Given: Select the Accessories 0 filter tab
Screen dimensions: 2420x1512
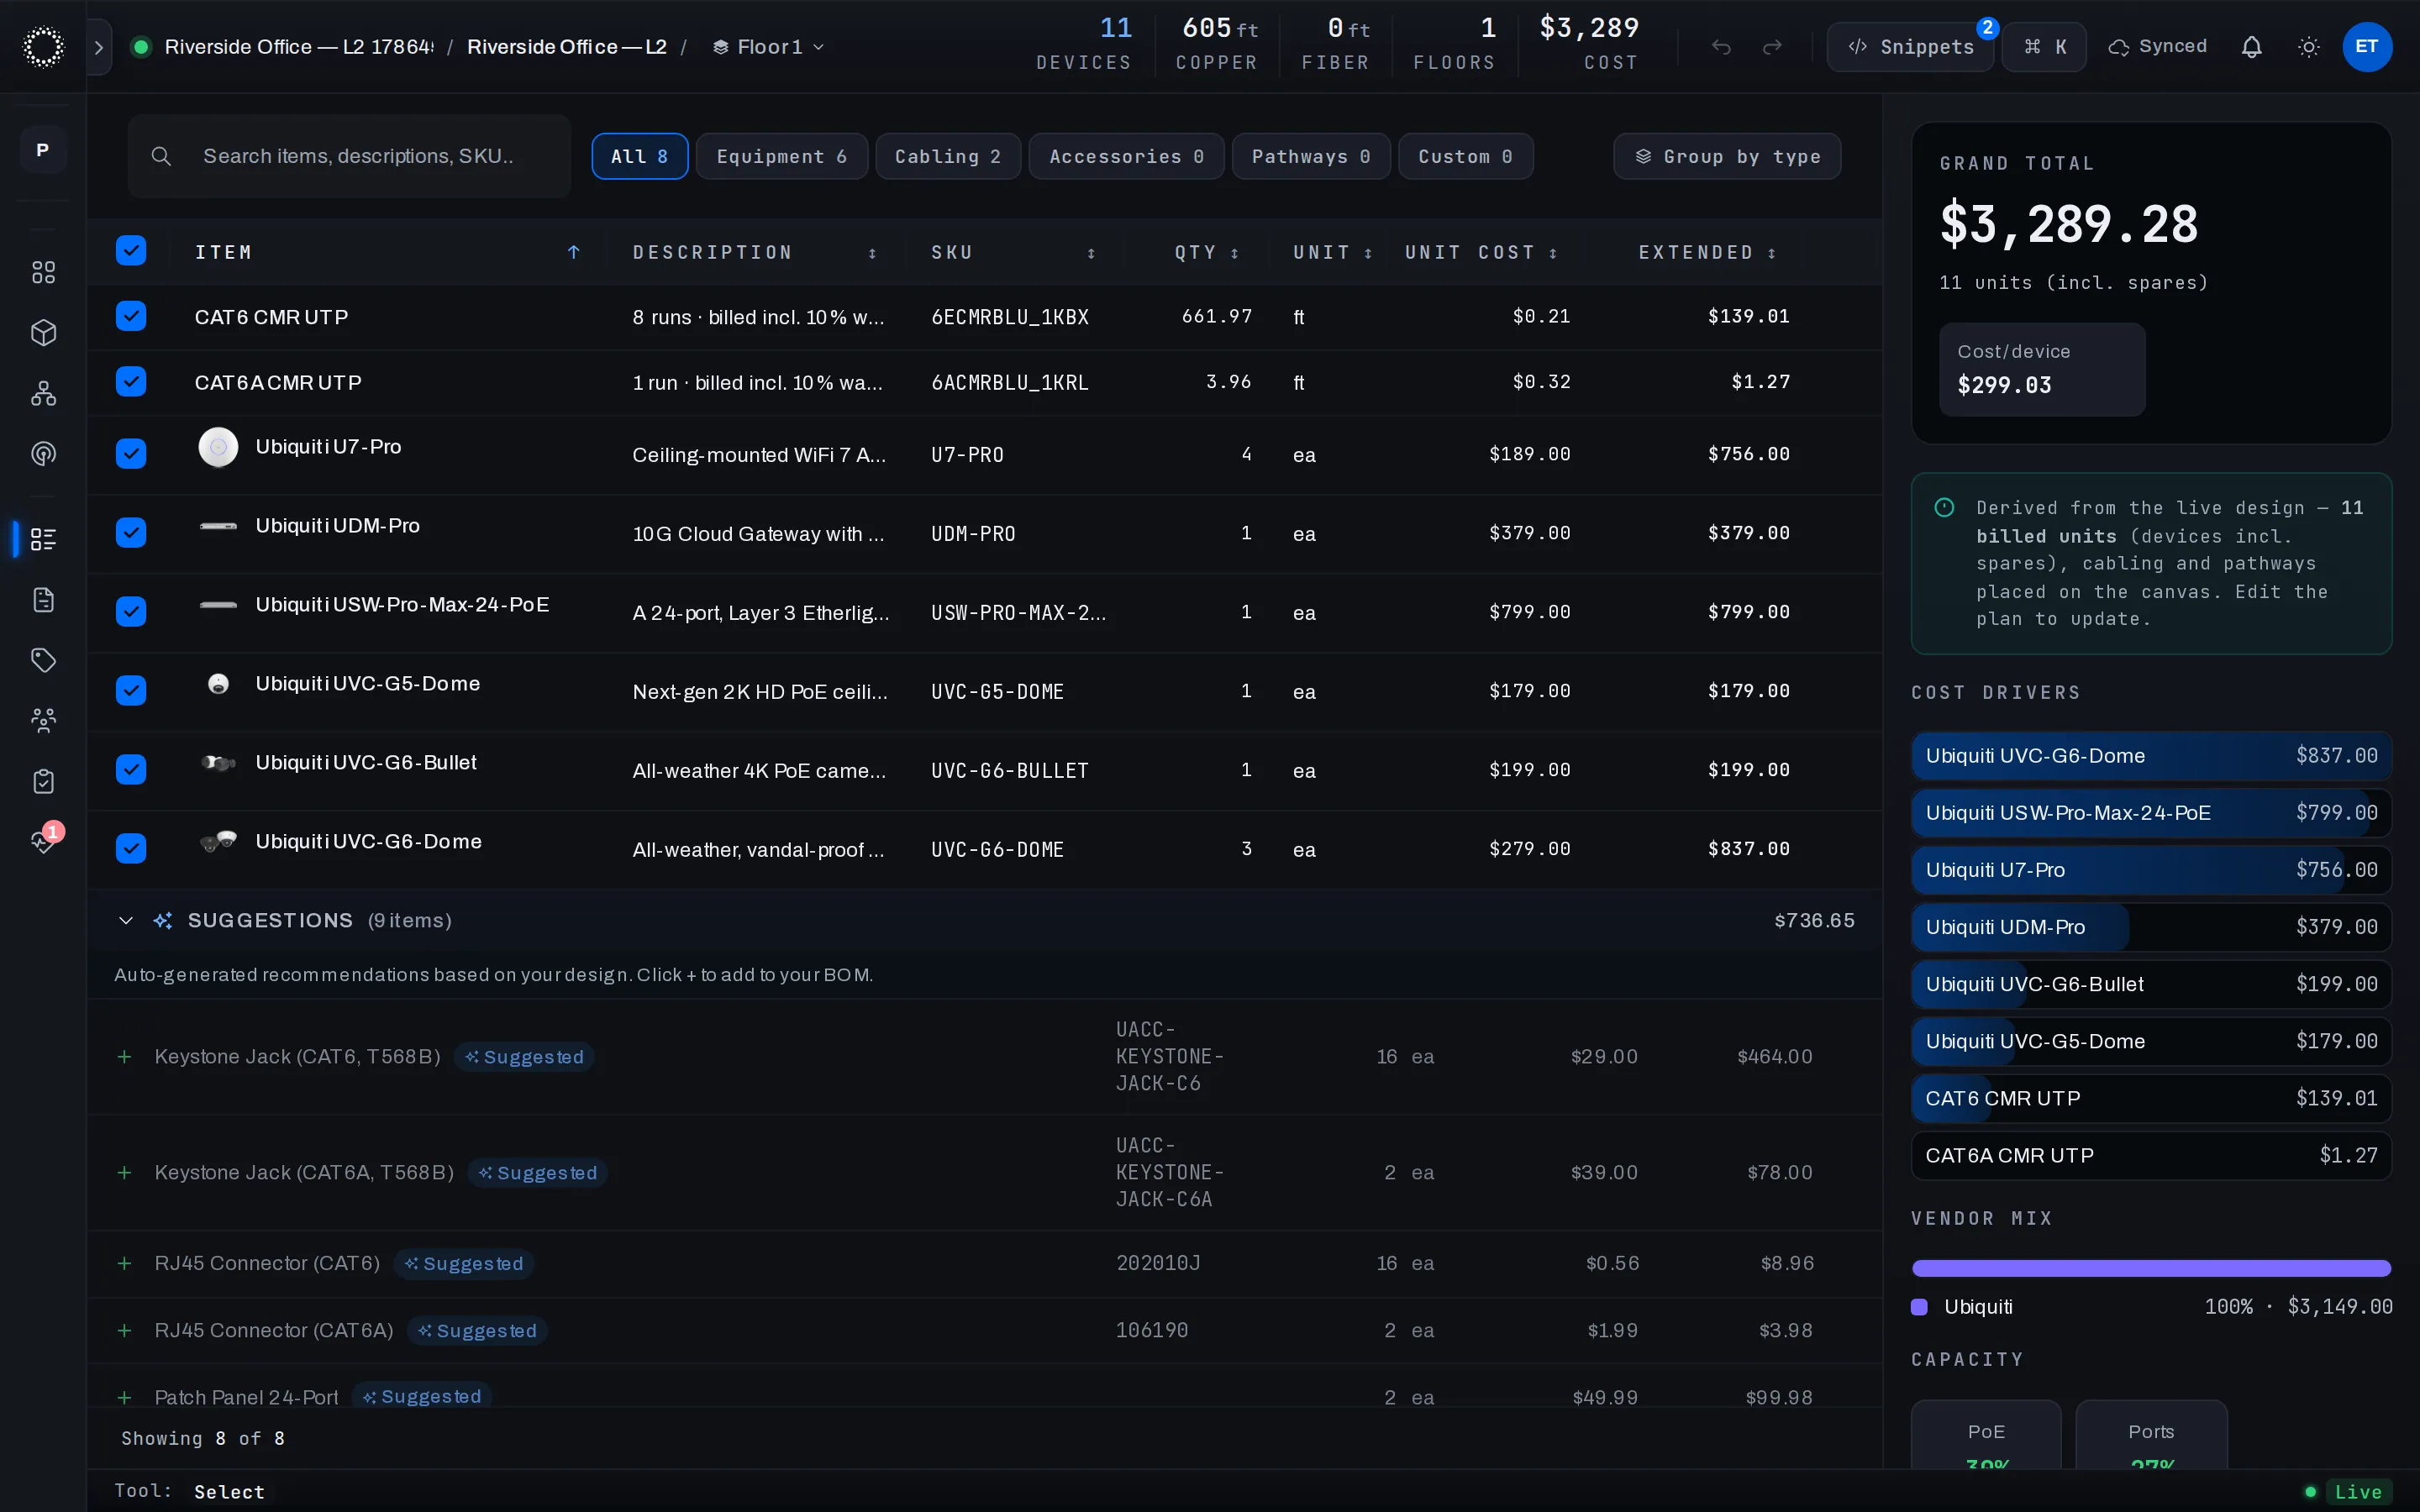Looking at the screenshot, I should [x=1126, y=156].
